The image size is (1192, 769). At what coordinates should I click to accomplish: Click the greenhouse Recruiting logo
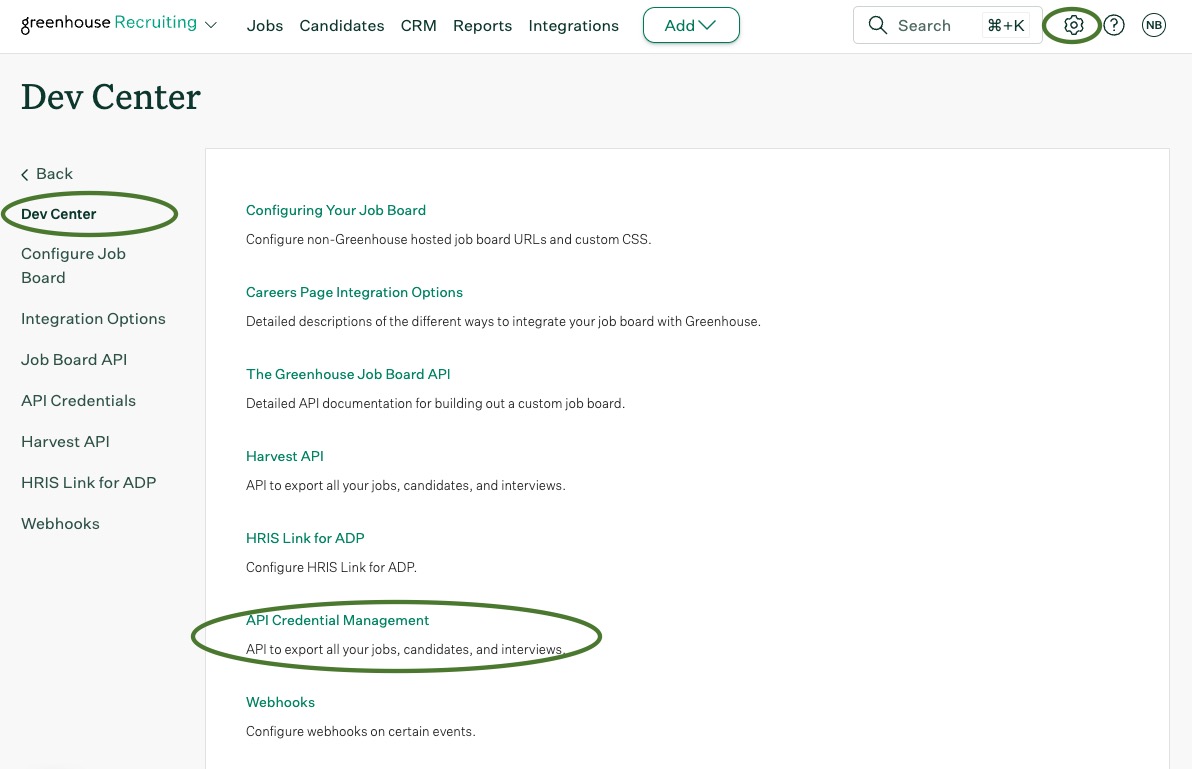[109, 24]
